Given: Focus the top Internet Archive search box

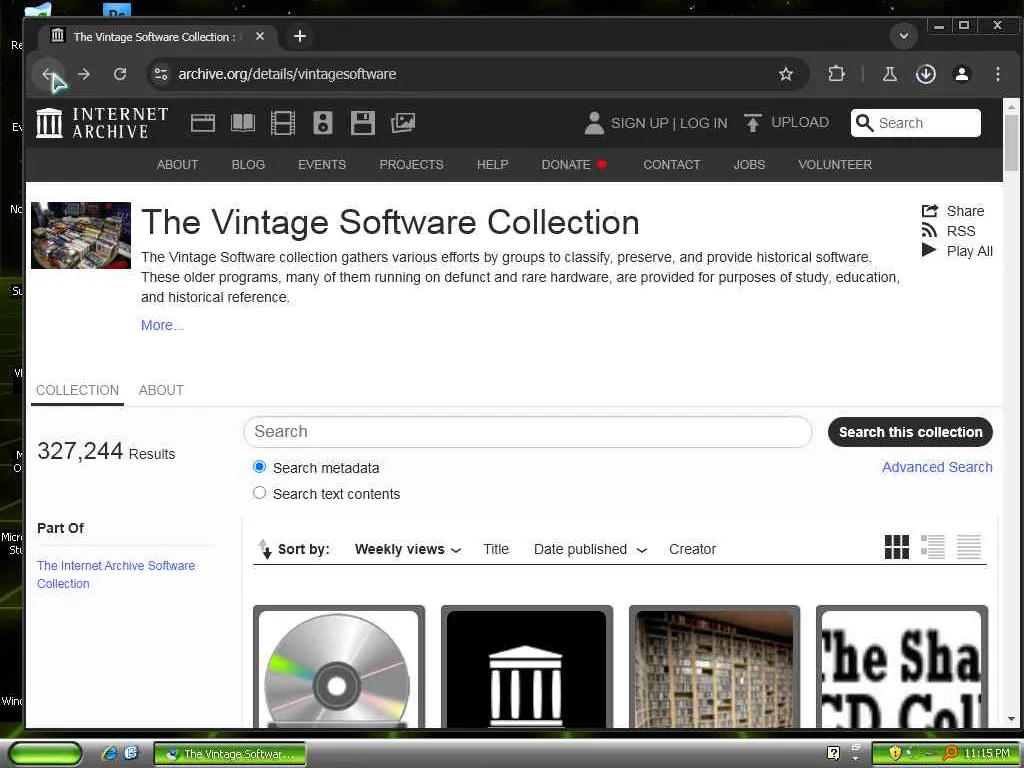Looking at the screenshot, I should (916, 123).
